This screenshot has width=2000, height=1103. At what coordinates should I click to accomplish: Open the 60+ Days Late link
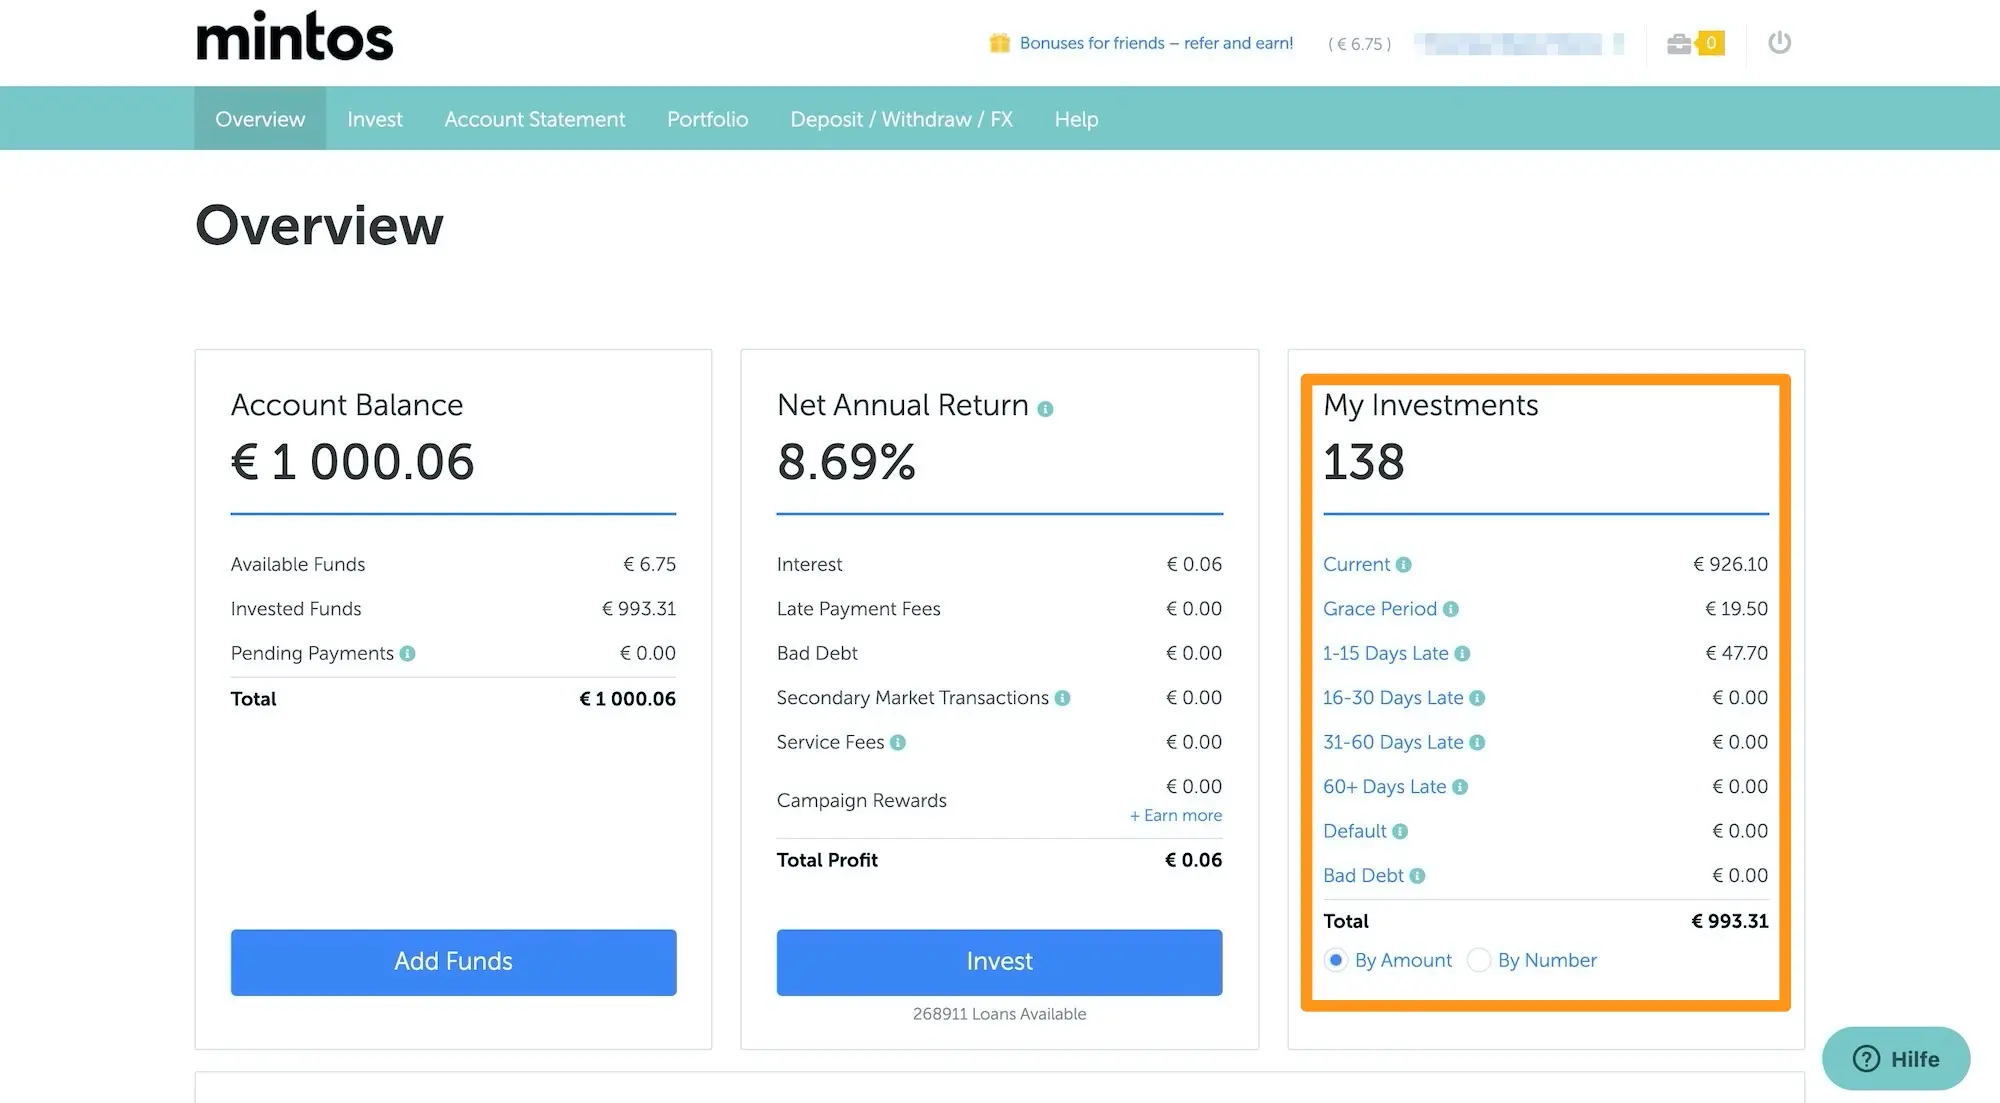[1385, 787]
